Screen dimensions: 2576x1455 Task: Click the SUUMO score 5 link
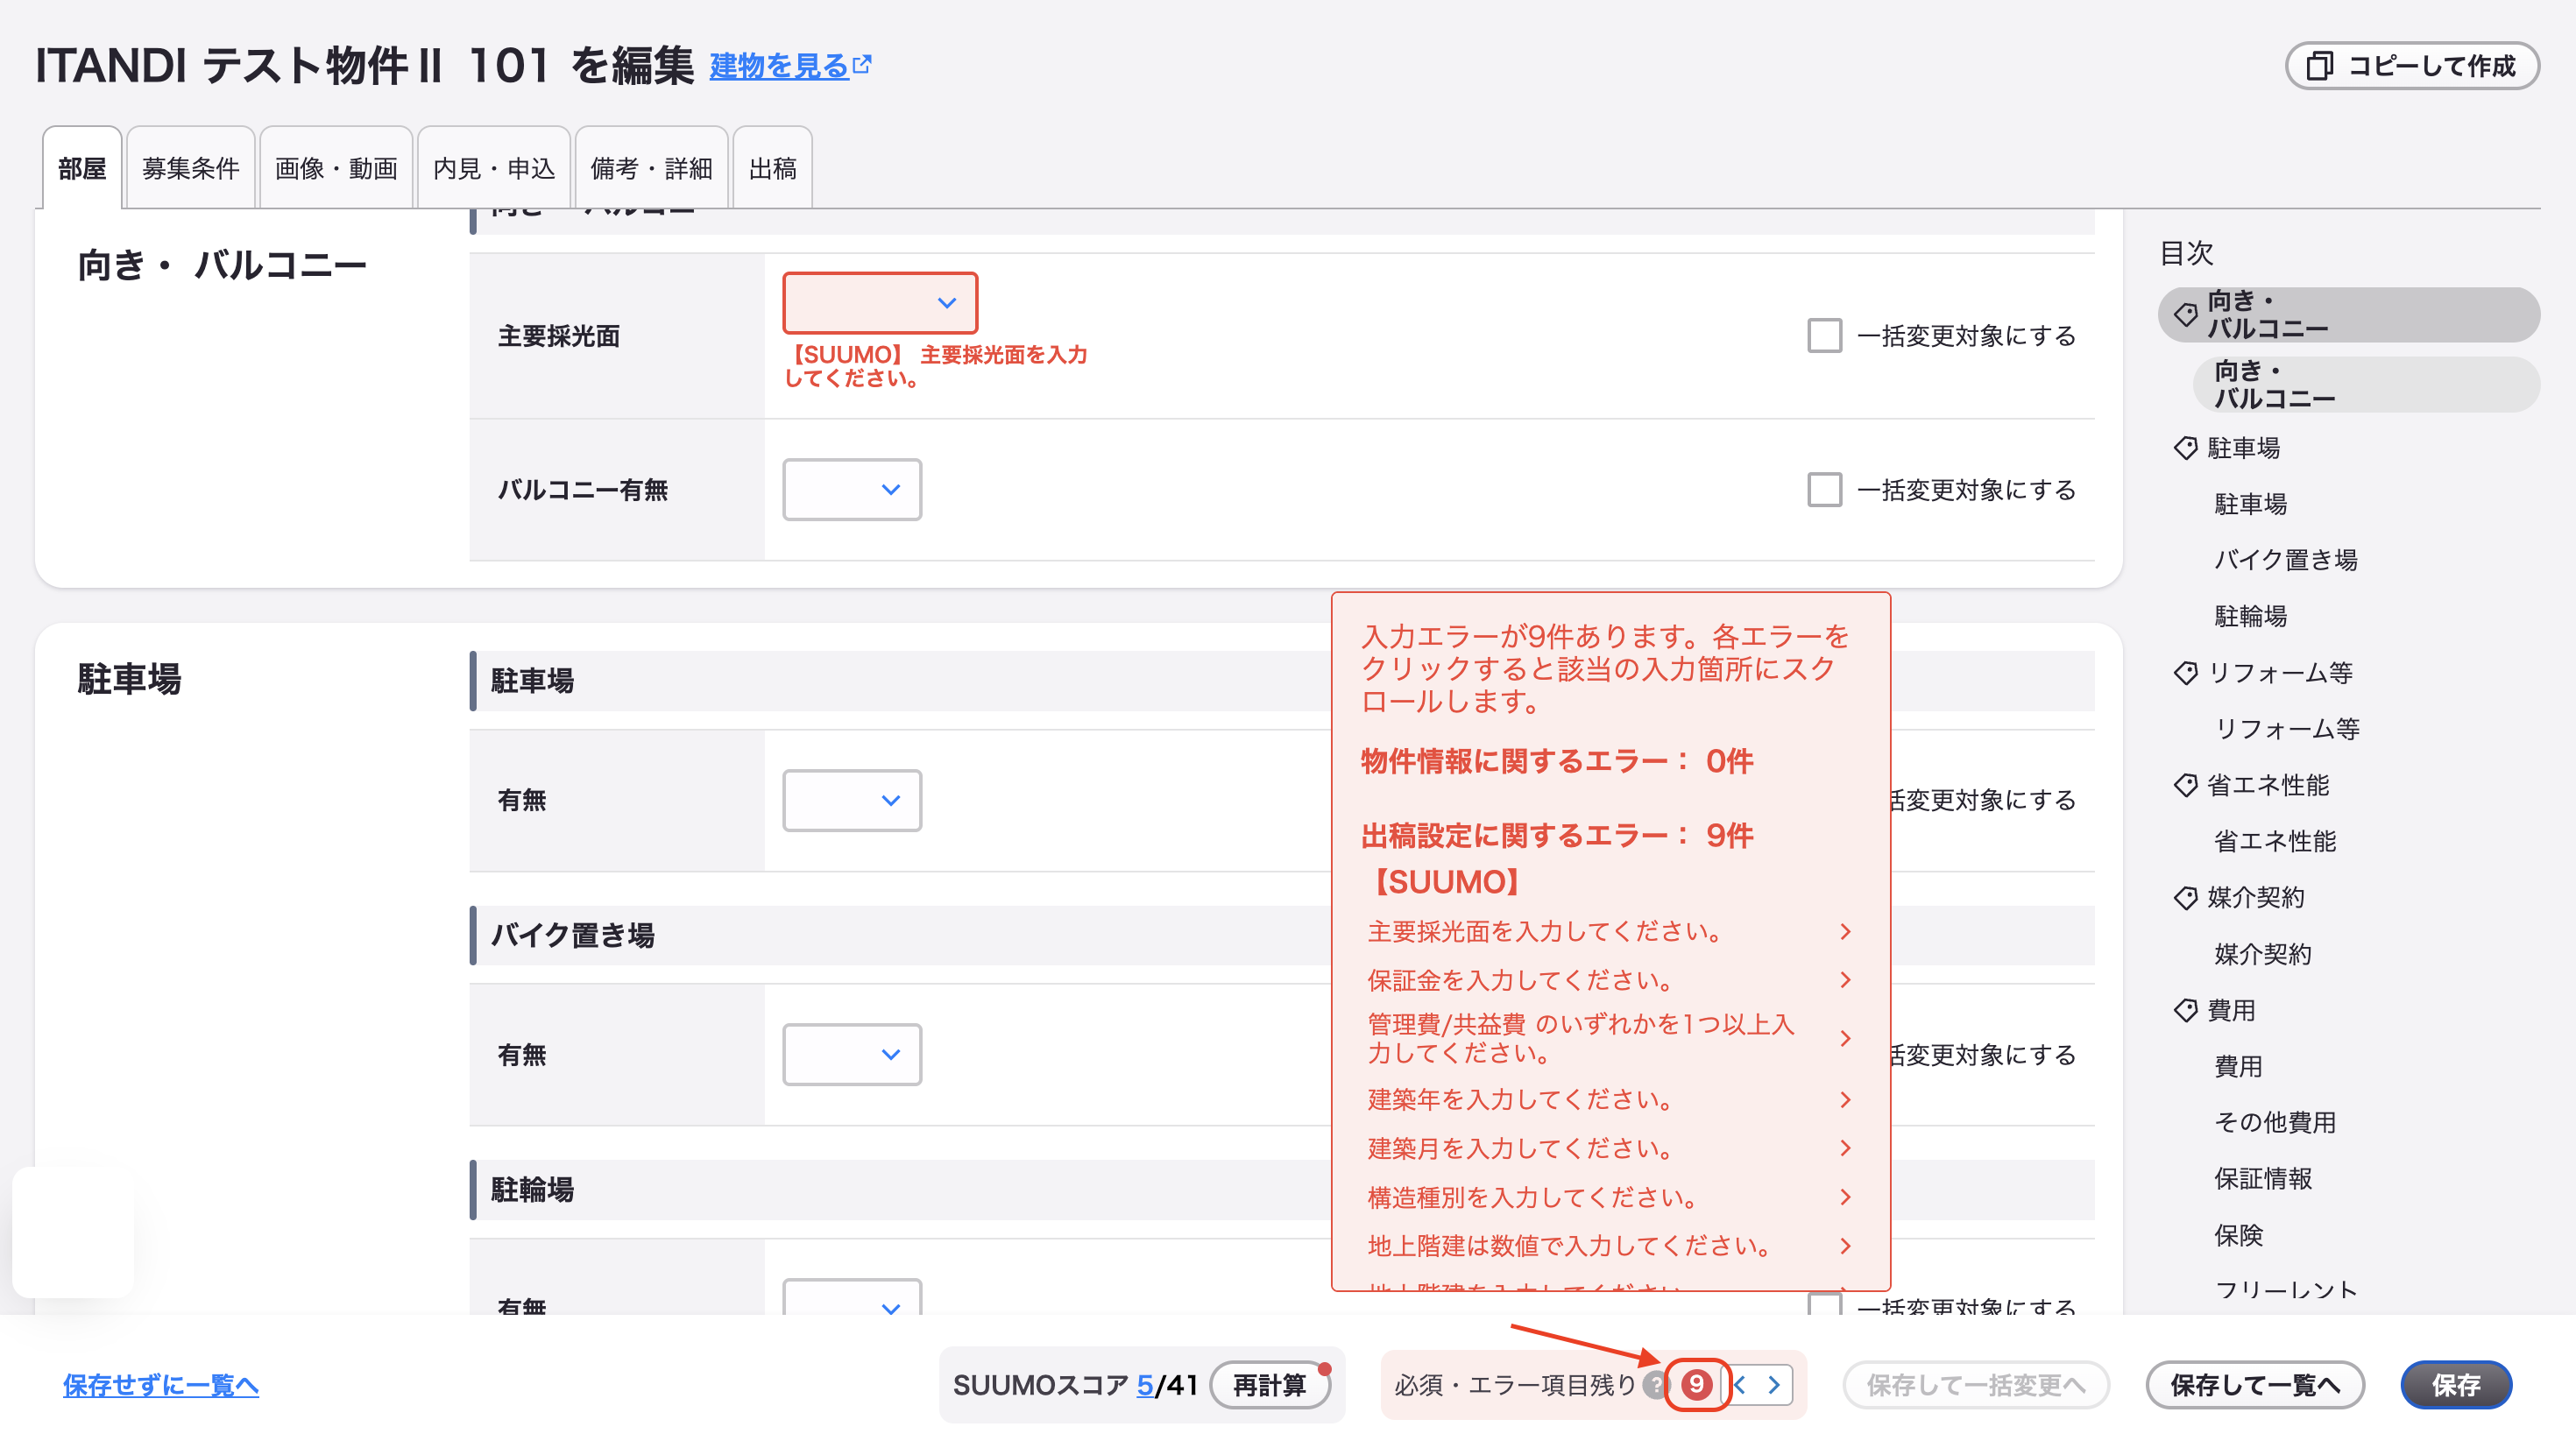pyautogui.click(x=1145, y=1384)
